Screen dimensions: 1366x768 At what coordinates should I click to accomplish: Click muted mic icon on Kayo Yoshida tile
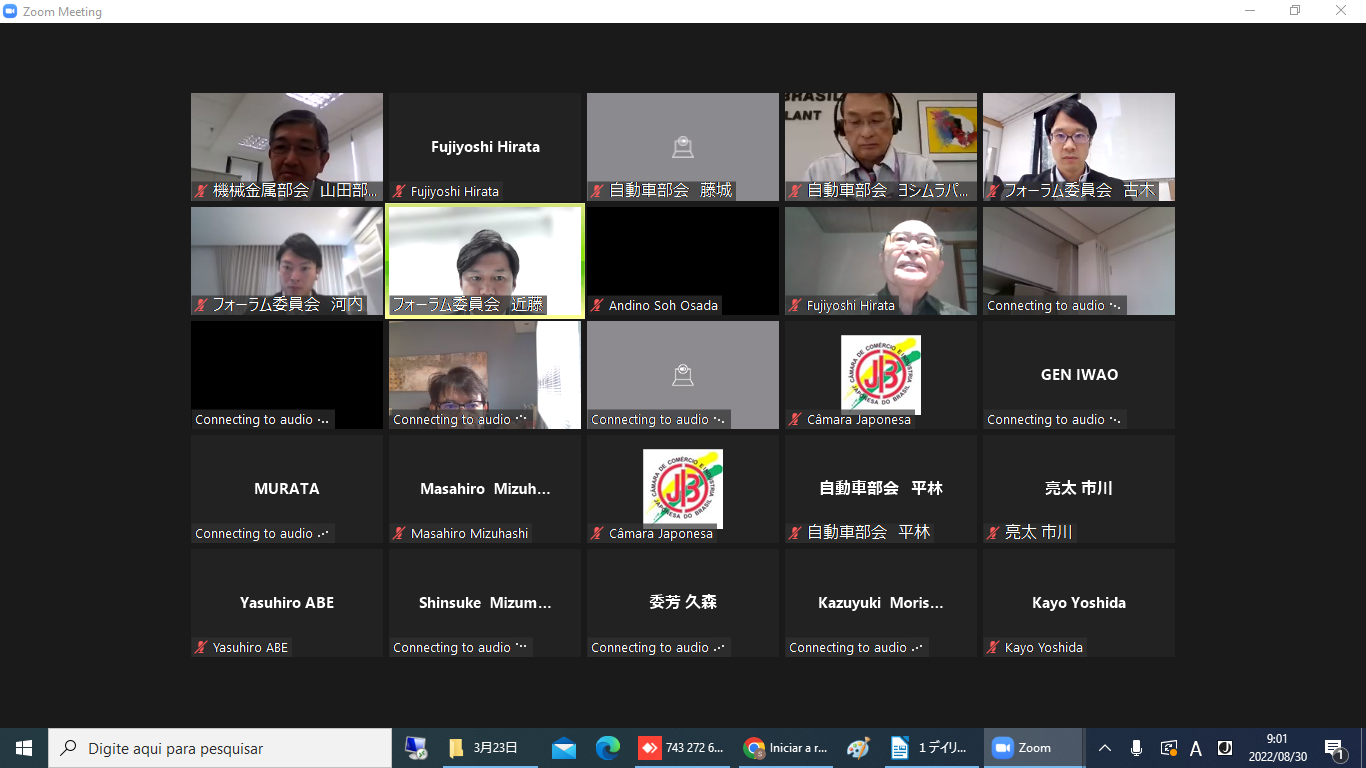pos(993,648)
